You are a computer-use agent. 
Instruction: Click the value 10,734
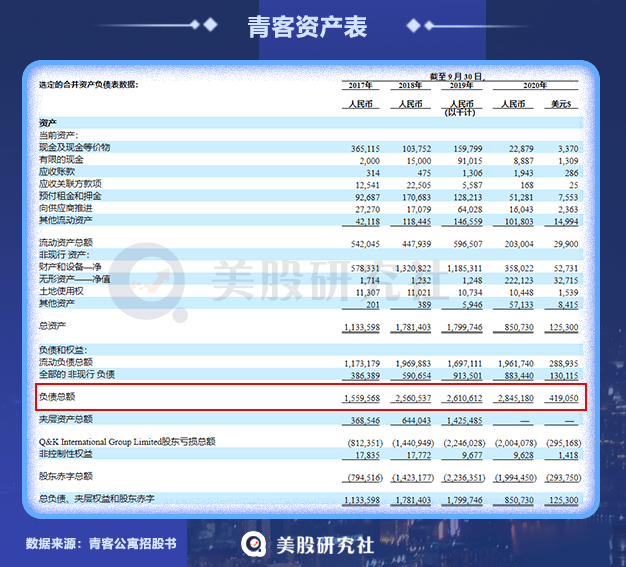470,293
